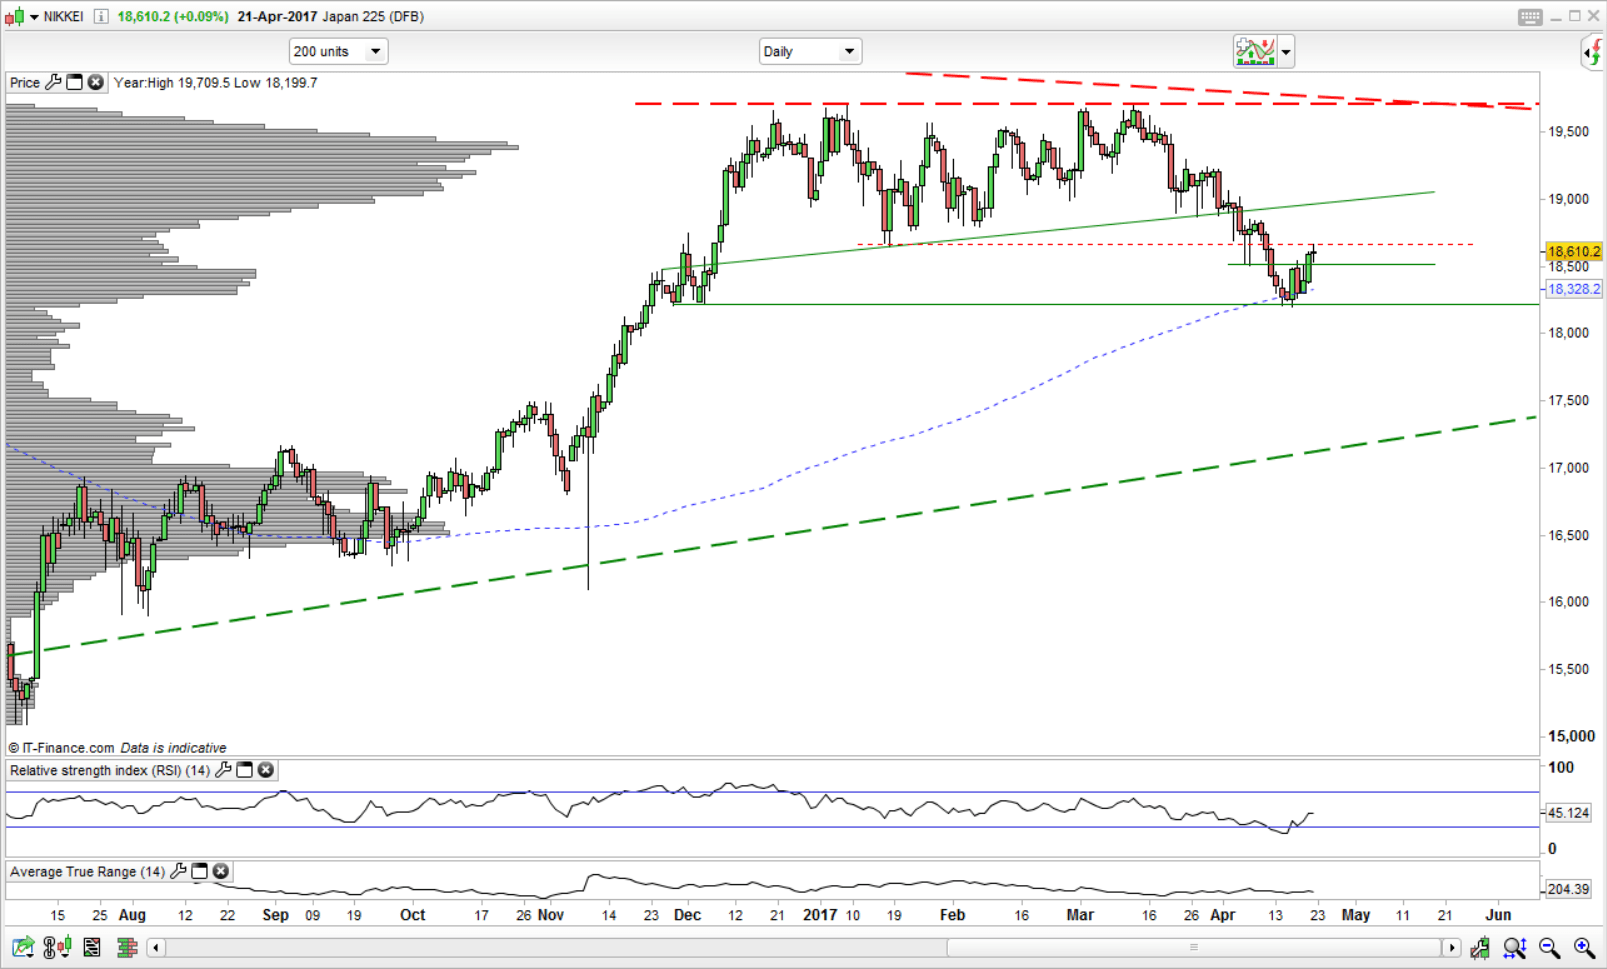Open the NIKKEI instrument info icon

(x=100, y=17)
